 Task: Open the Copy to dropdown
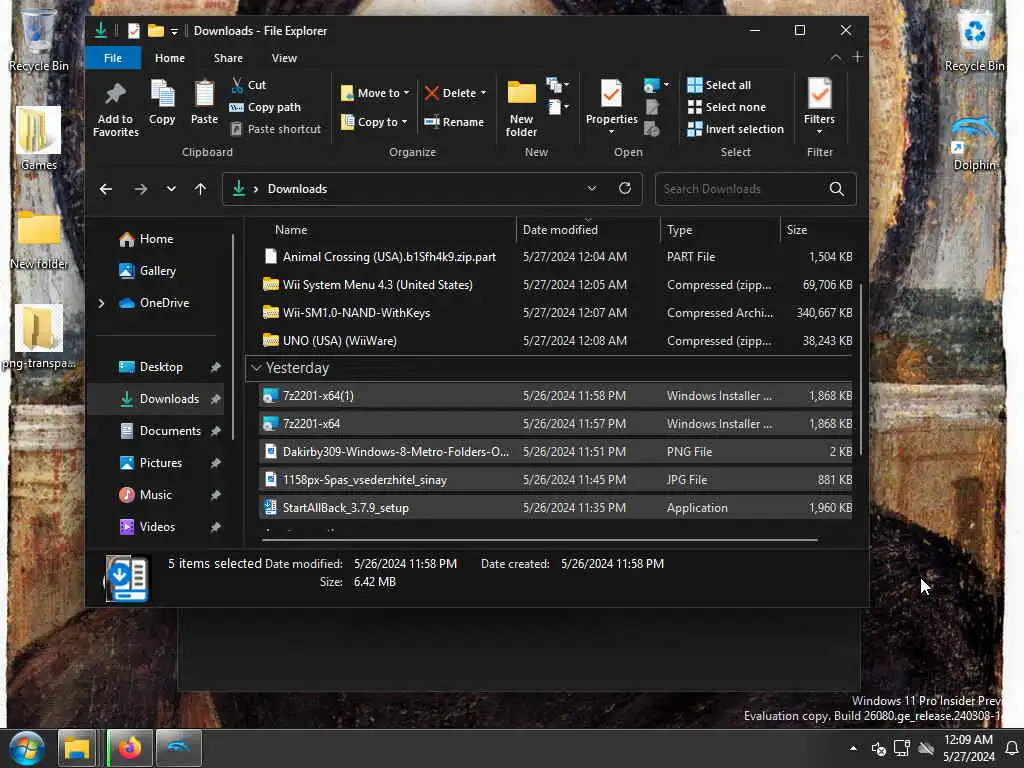[x=374, y=122]
